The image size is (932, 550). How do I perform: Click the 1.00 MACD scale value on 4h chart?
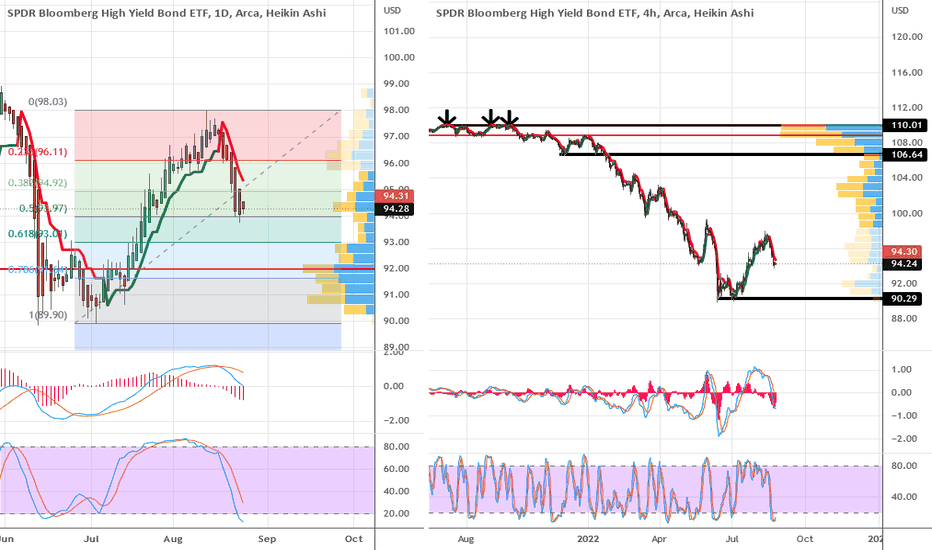(902, 369)
